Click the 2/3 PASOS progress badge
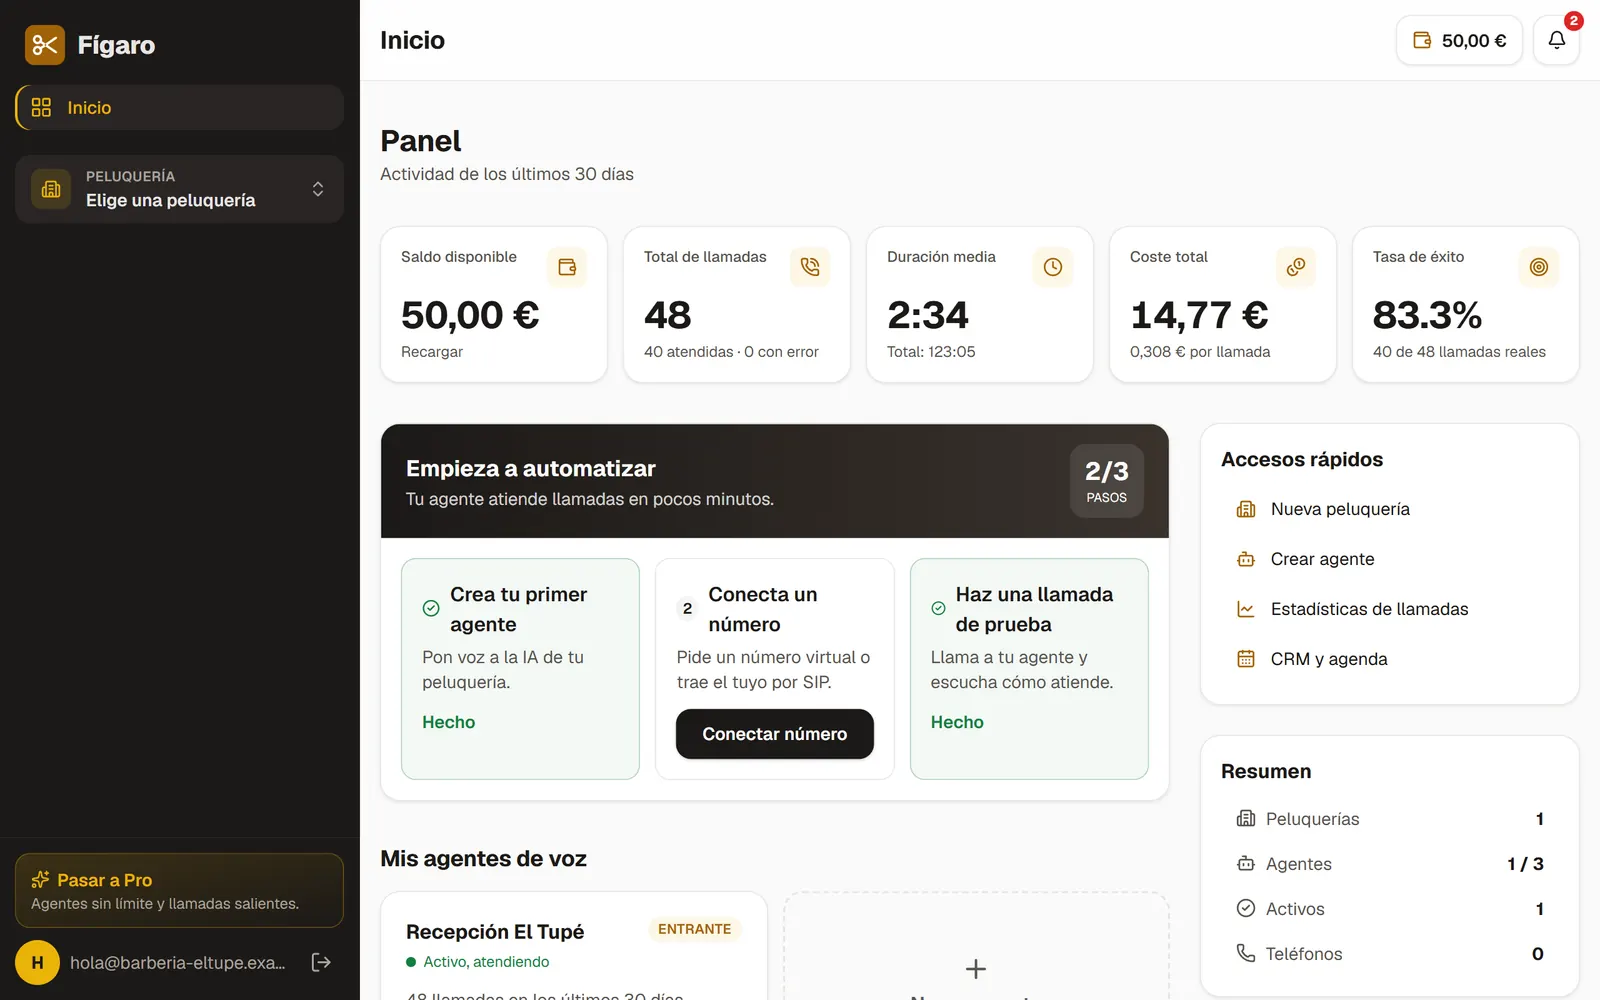The height and width of the screenshot is (1000, 1600). (1107, 481)
